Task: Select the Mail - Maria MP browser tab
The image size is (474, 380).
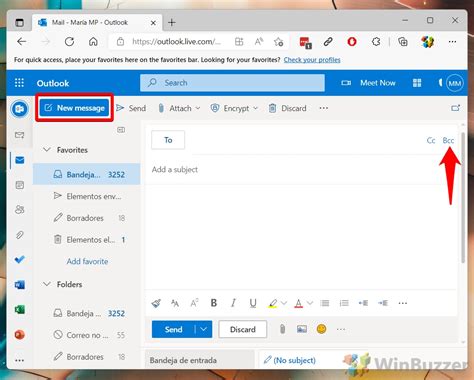Action: click(97, 23)
